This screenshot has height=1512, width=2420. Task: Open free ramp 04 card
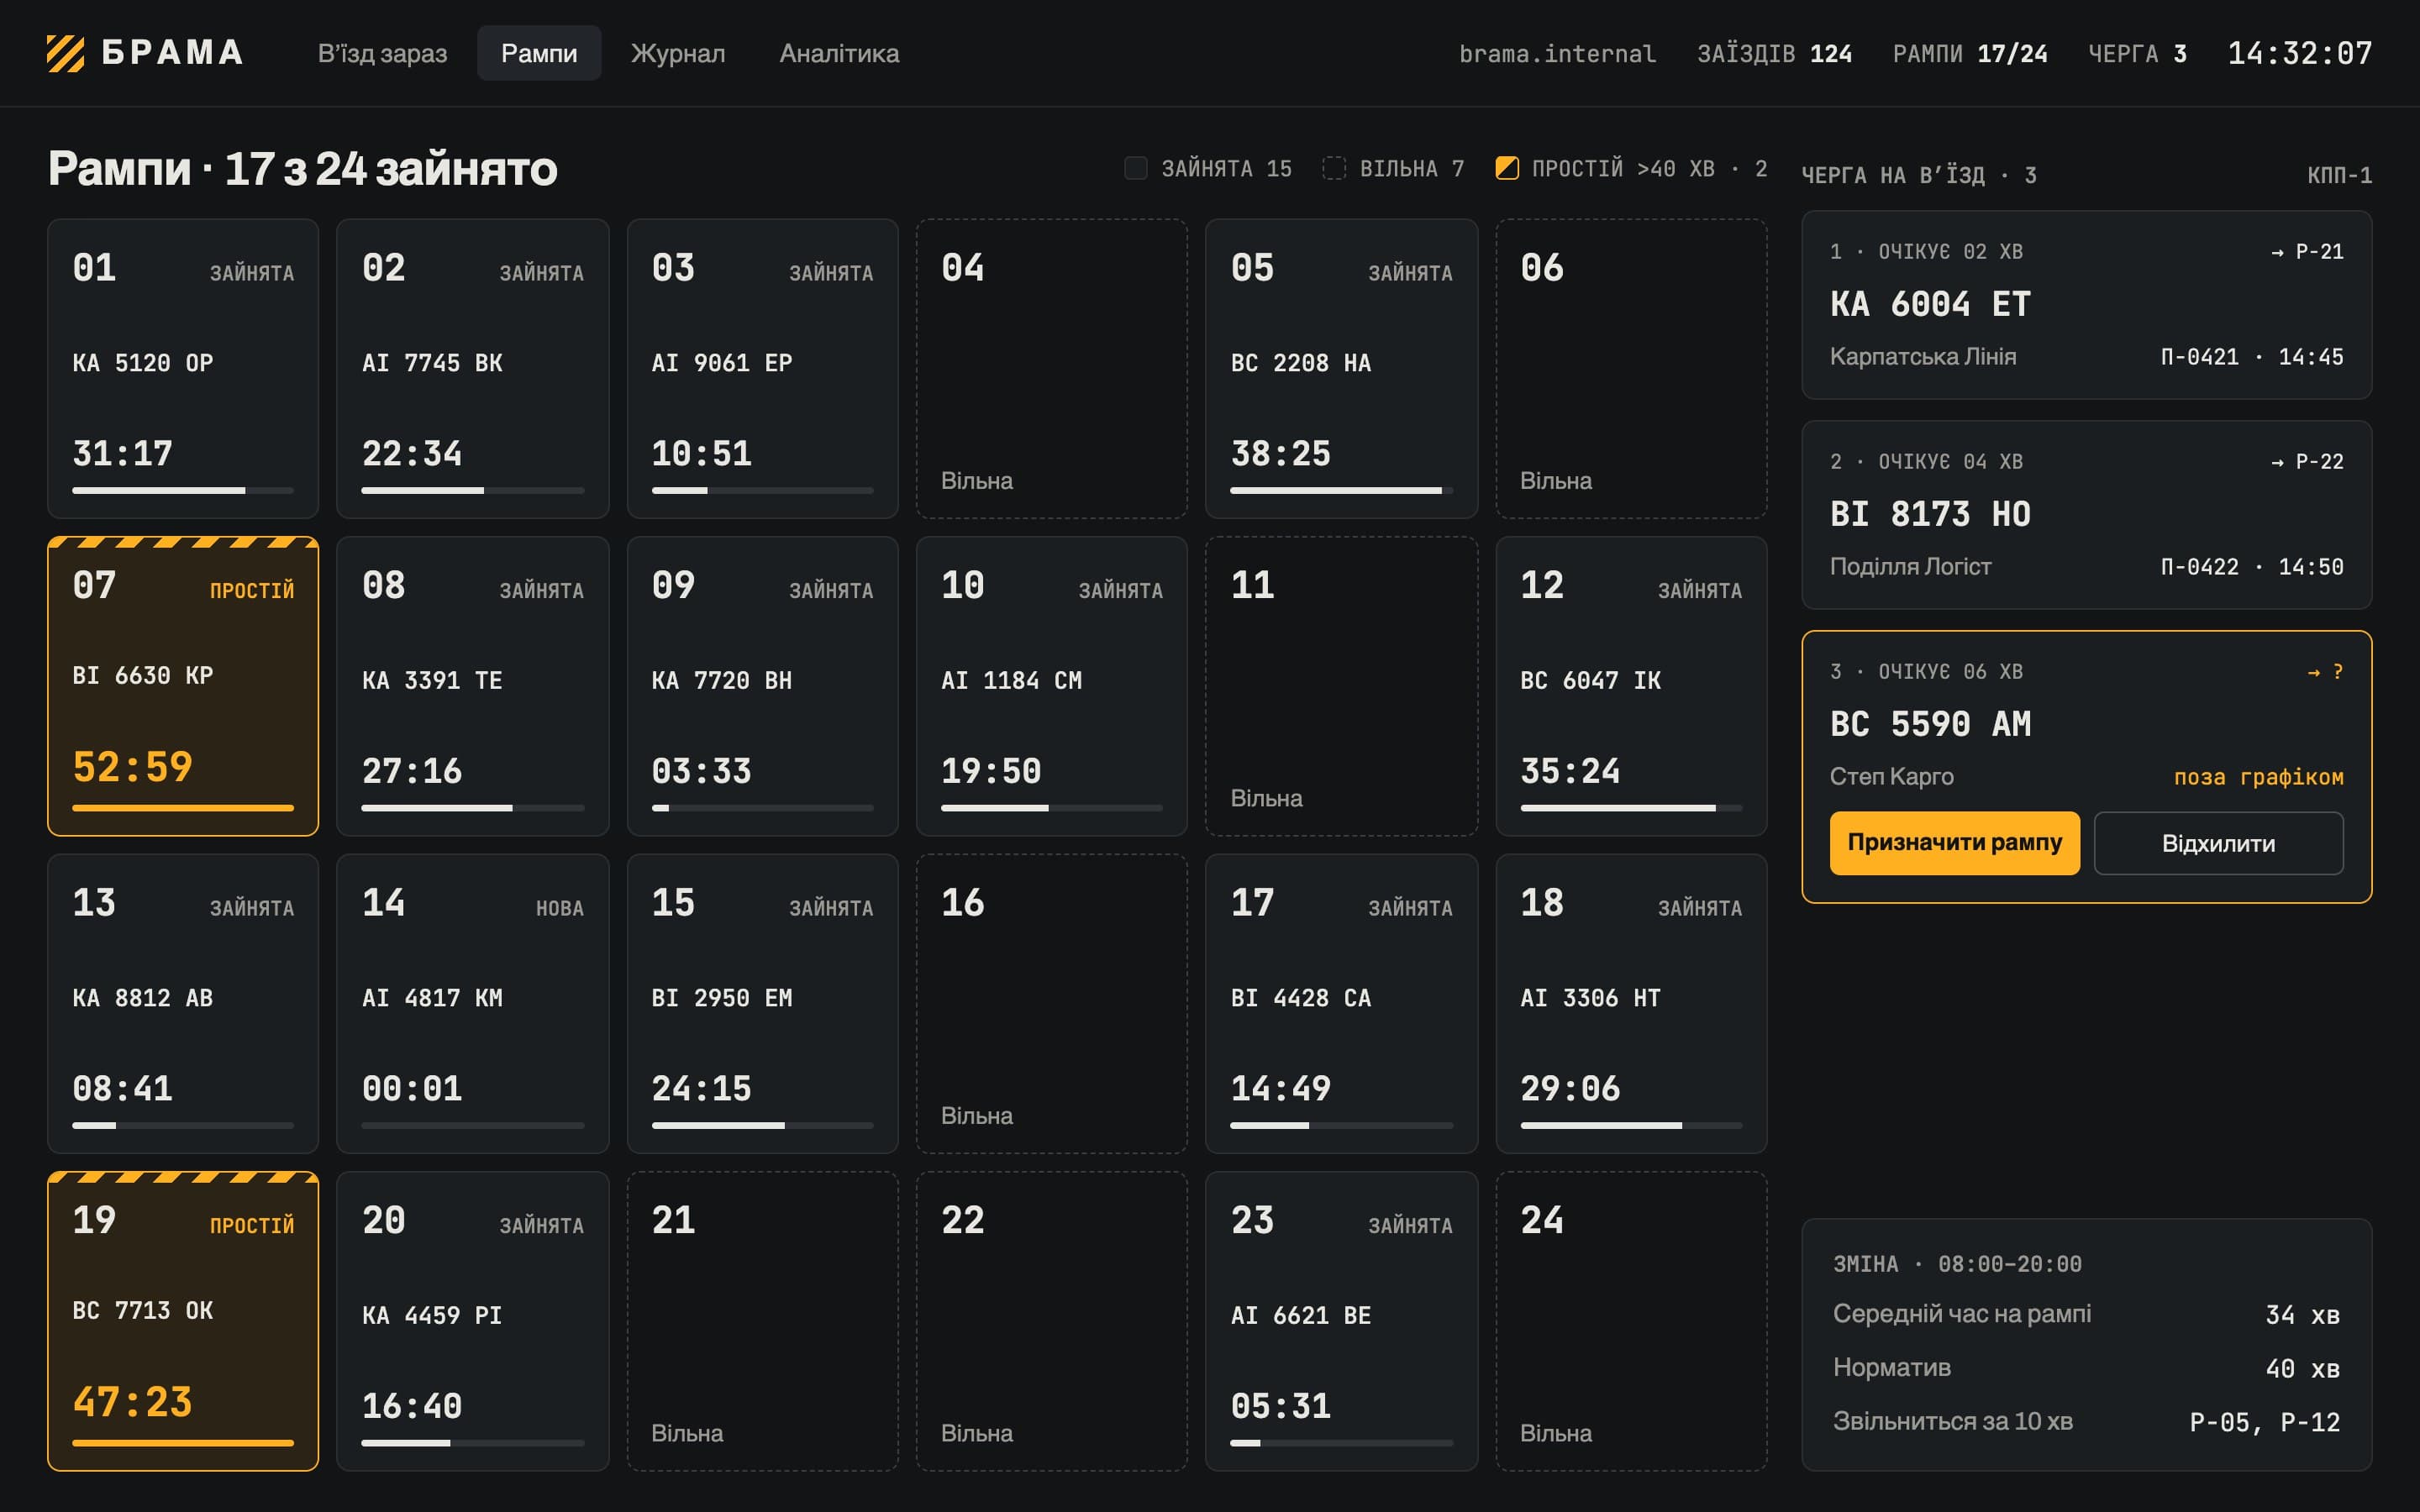pos(1052,369)
